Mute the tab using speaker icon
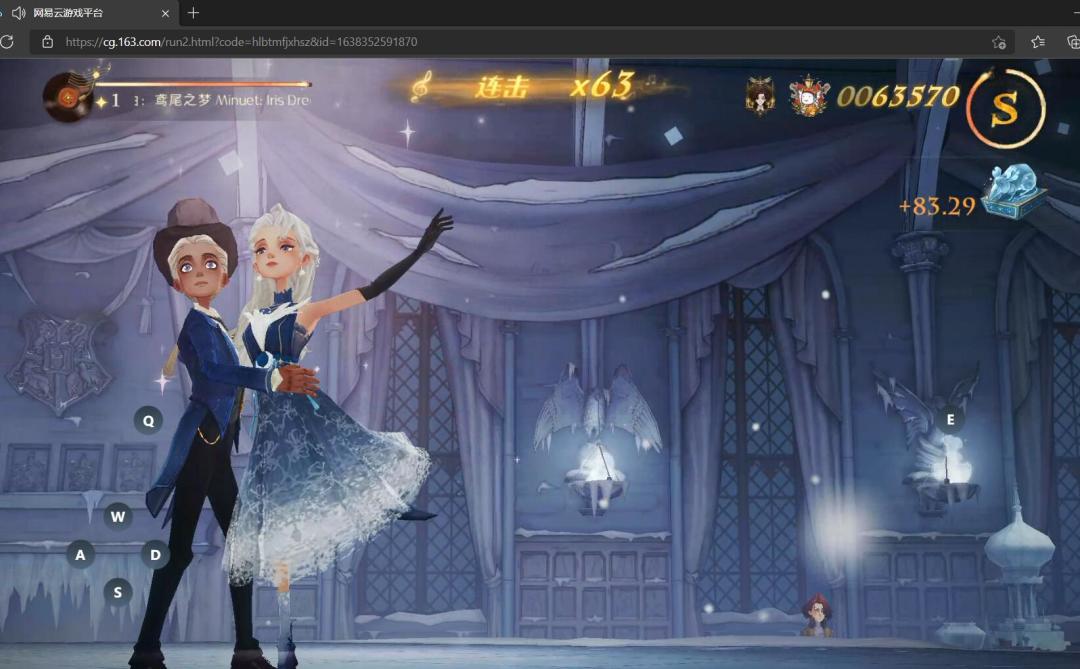 coord(19,12)
